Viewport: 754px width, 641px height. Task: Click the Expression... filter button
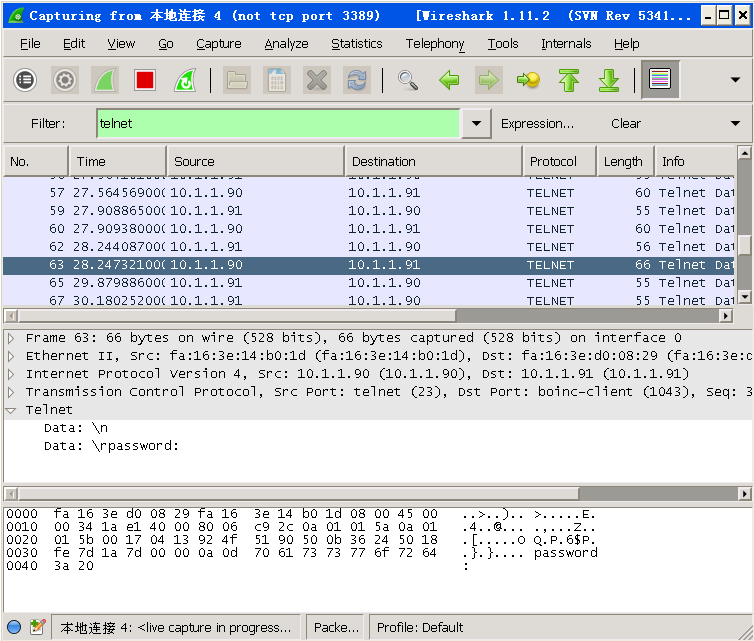537,124
